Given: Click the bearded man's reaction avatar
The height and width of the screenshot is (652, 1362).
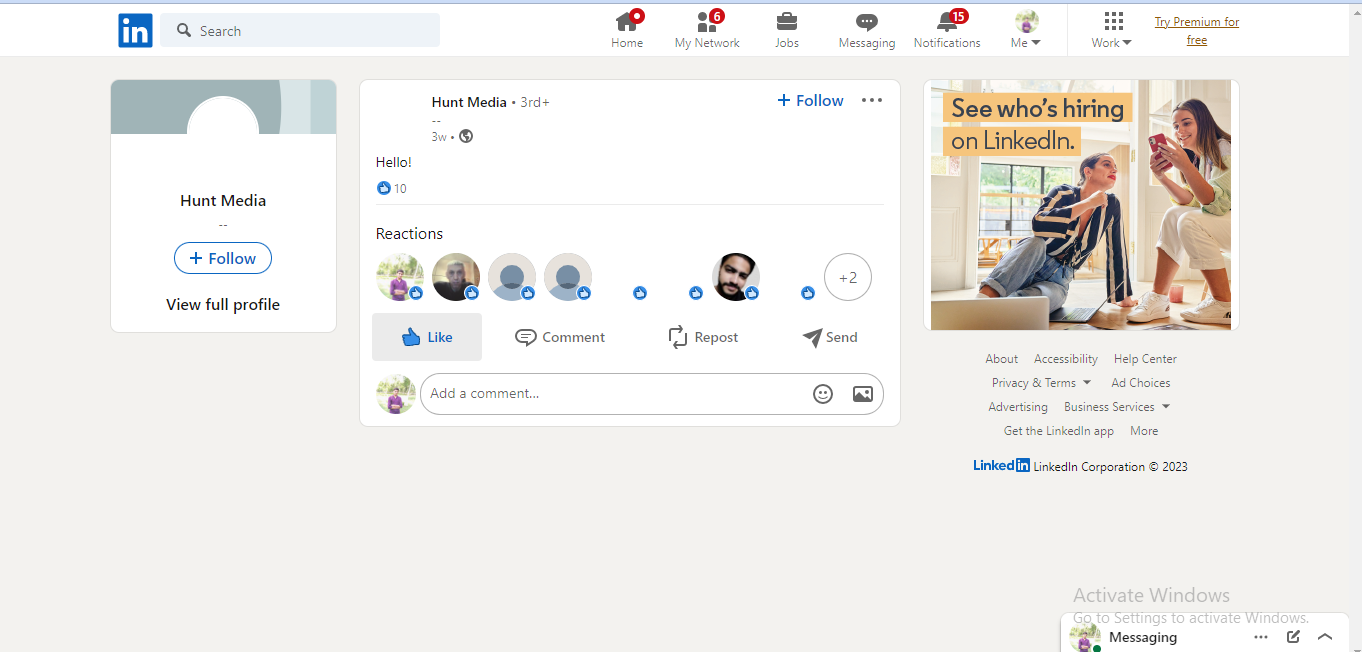Looking at the screenshot, I should coord(736,277).
